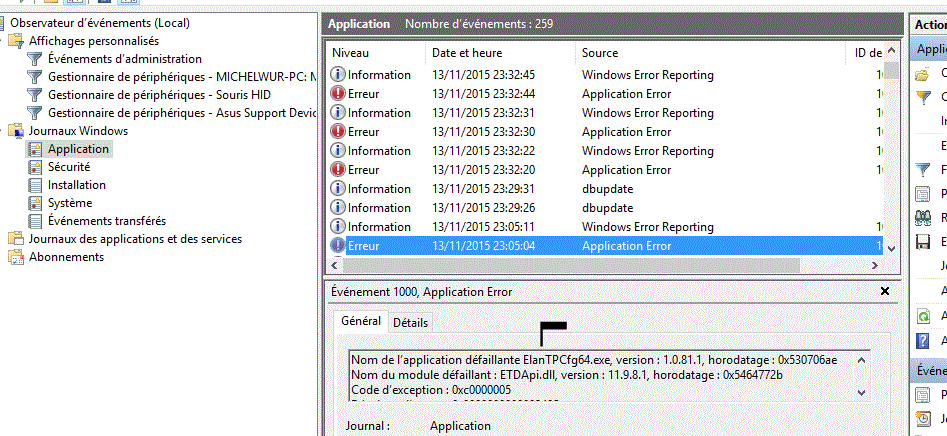
Task: Select the dbupdate event at 23:29:31
Action: [606, 188]
